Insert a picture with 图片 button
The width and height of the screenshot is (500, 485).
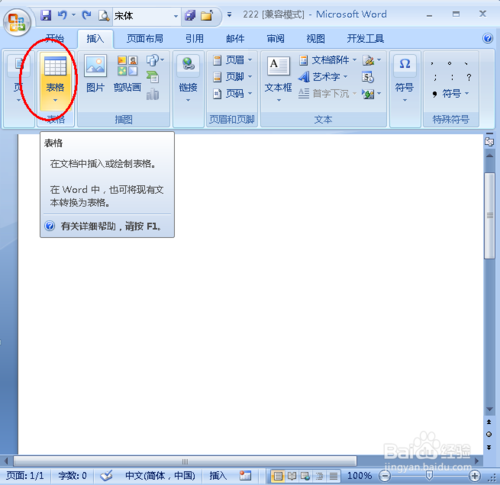tap(95, 74)
